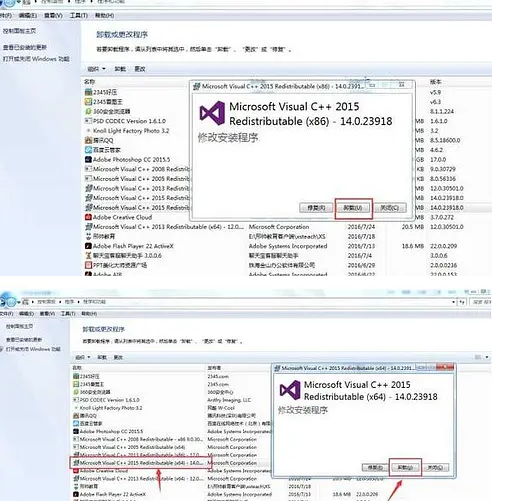Click 关闭(C) in the x86 Redistributable dialog

point(390,208)
